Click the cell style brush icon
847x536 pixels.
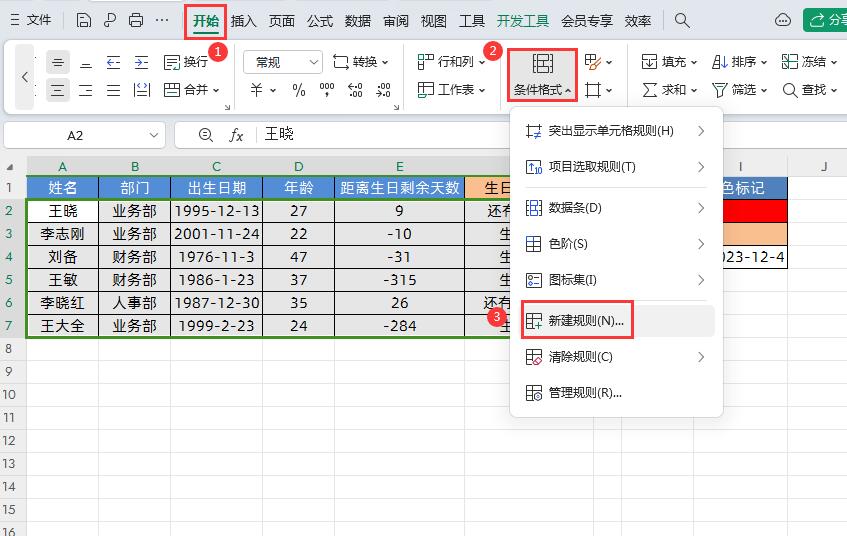point(593,62)
